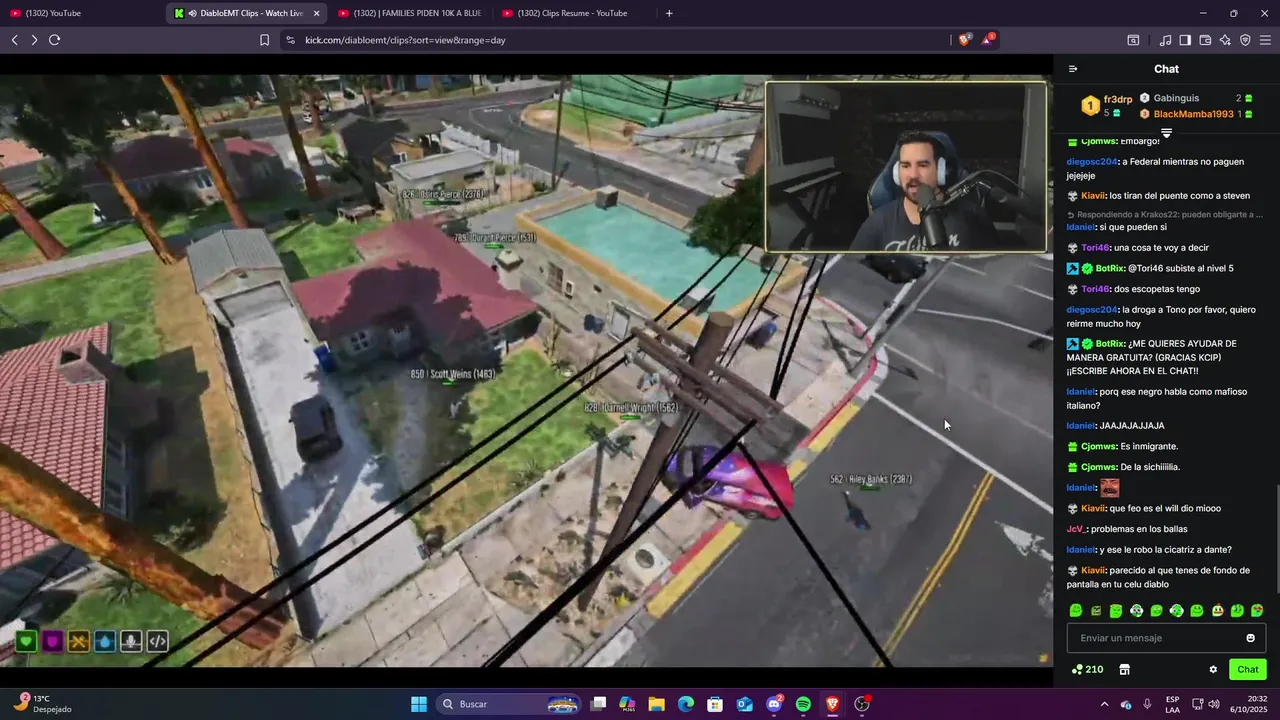Viewport: 1280px width, 720px height.
Task: Insert the yellow emote with red hat
Action: pos(1217,611)
